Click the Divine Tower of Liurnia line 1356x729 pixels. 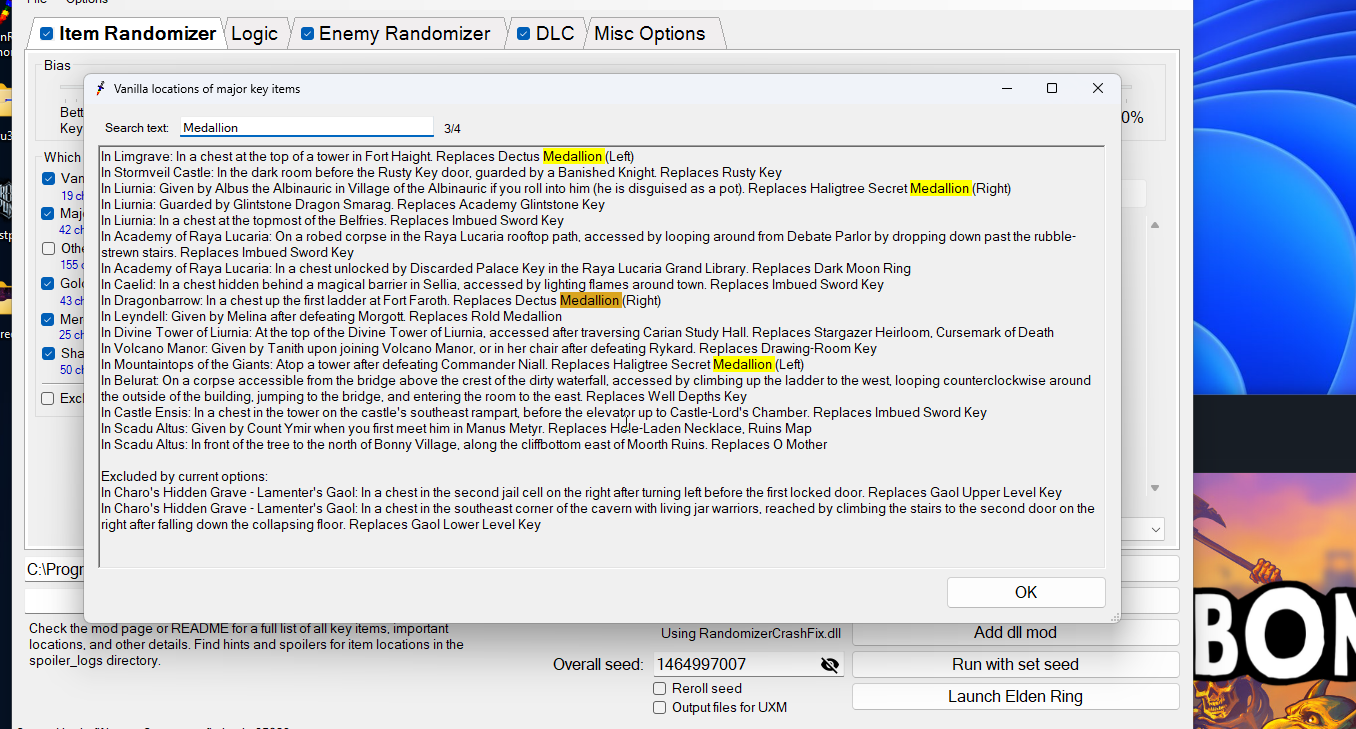[x=577, y=333]
